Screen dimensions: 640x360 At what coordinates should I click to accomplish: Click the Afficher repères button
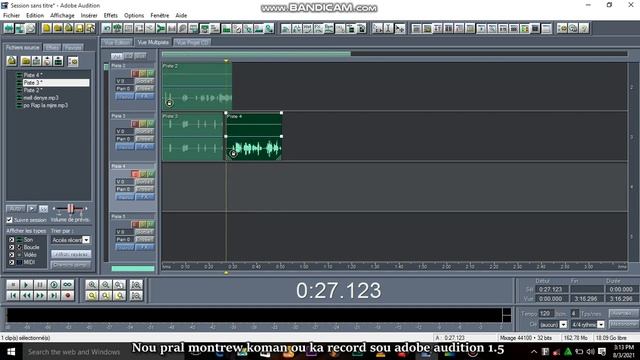[71, 254]
